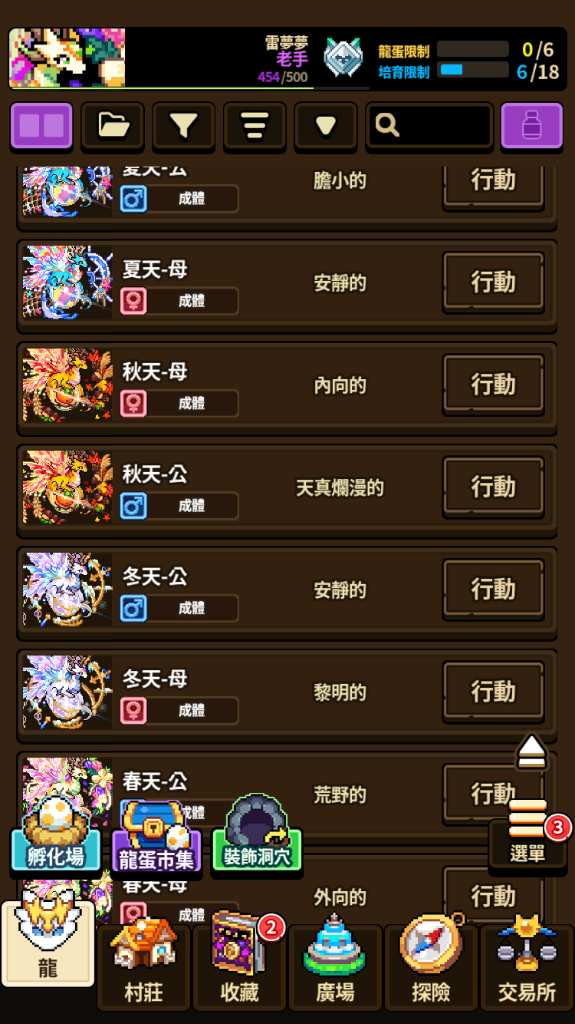Select the 廣場 fountain tab
The height and width of the screenshot is (1024, 575).
[x=335, y=965]
